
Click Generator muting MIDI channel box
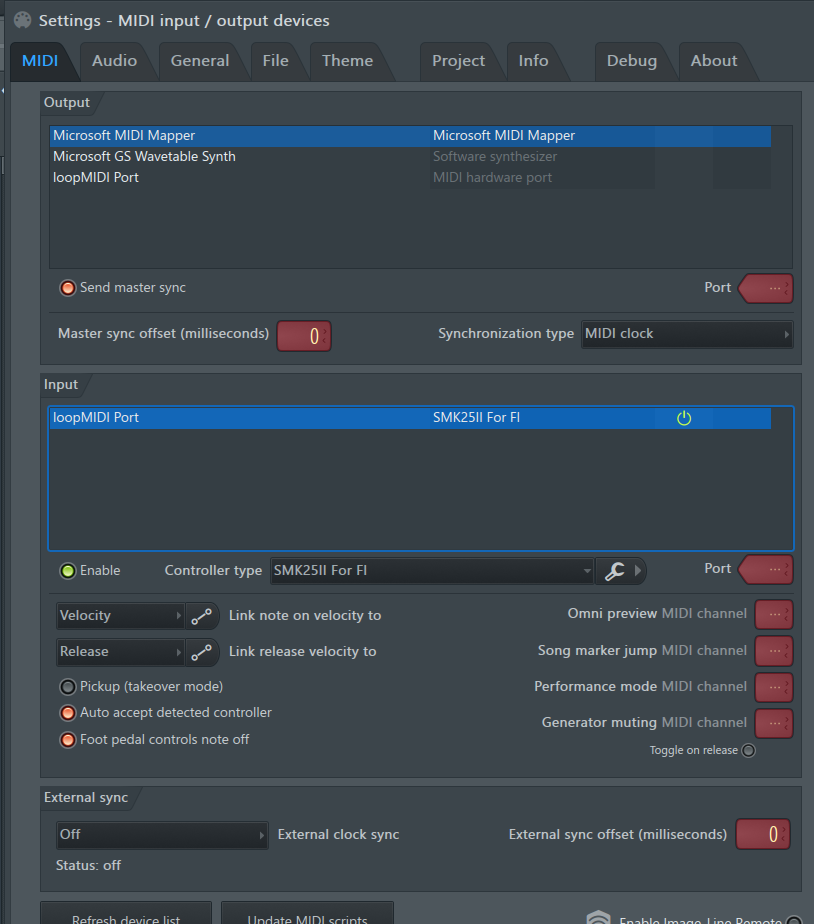coord(774,724)
